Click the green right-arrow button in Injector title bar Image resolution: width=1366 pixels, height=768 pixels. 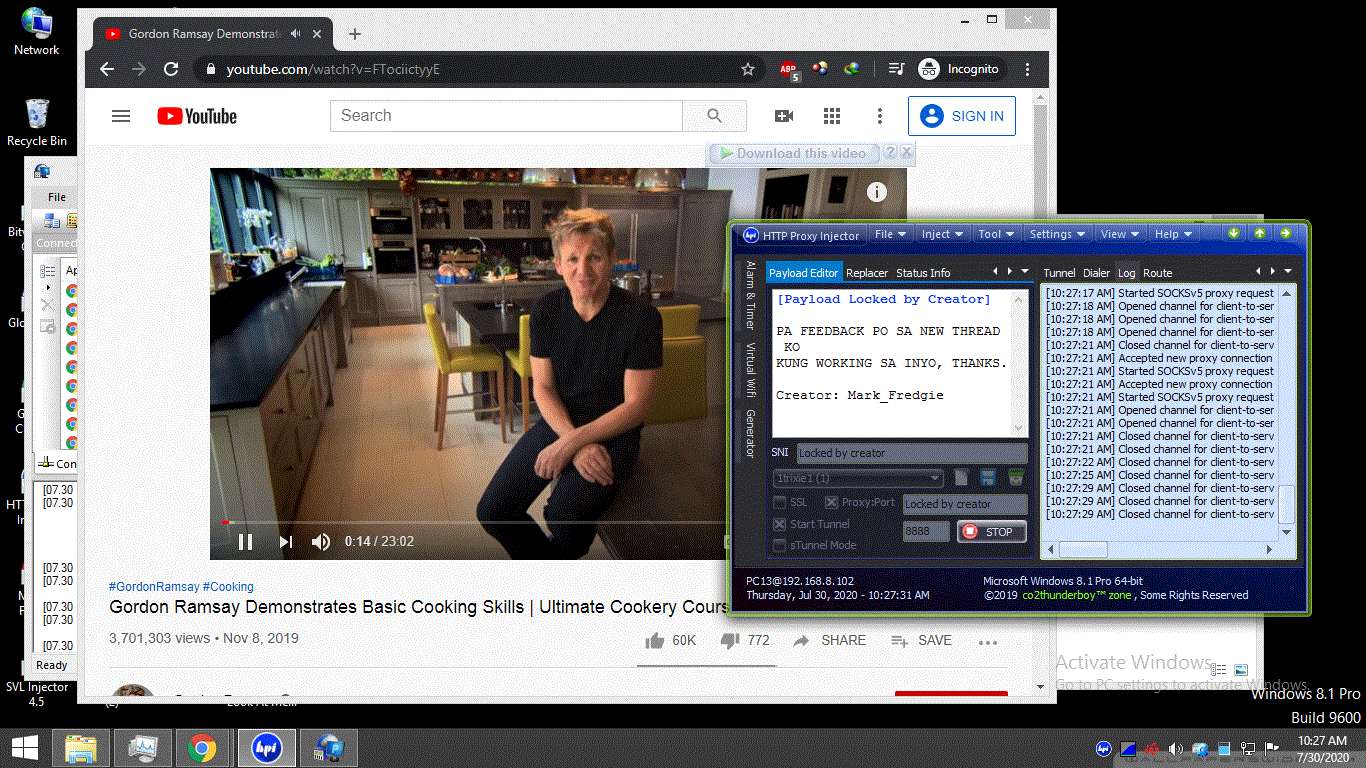click(1285, 234)
